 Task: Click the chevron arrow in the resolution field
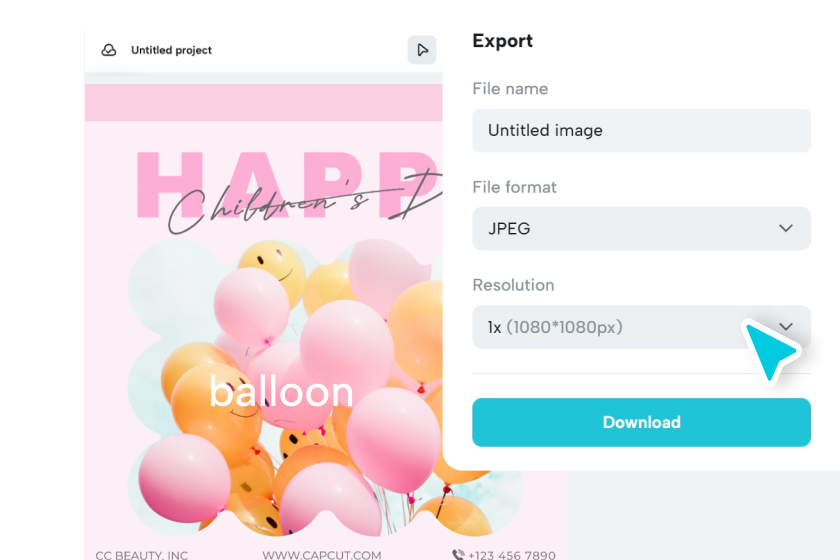785,326
